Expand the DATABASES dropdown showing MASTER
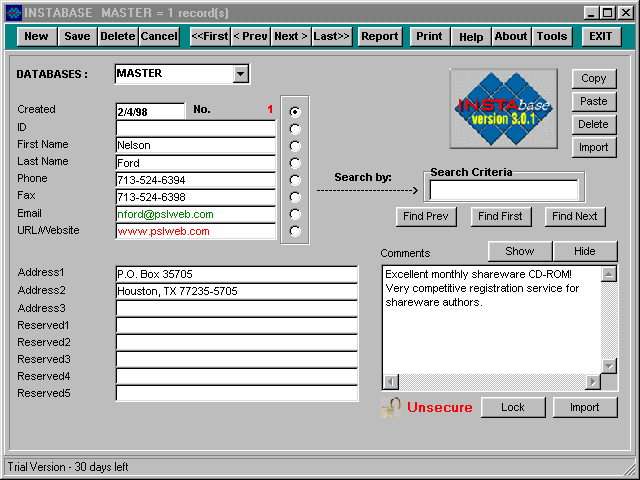The image size is (640, 480). click(240, 74)
